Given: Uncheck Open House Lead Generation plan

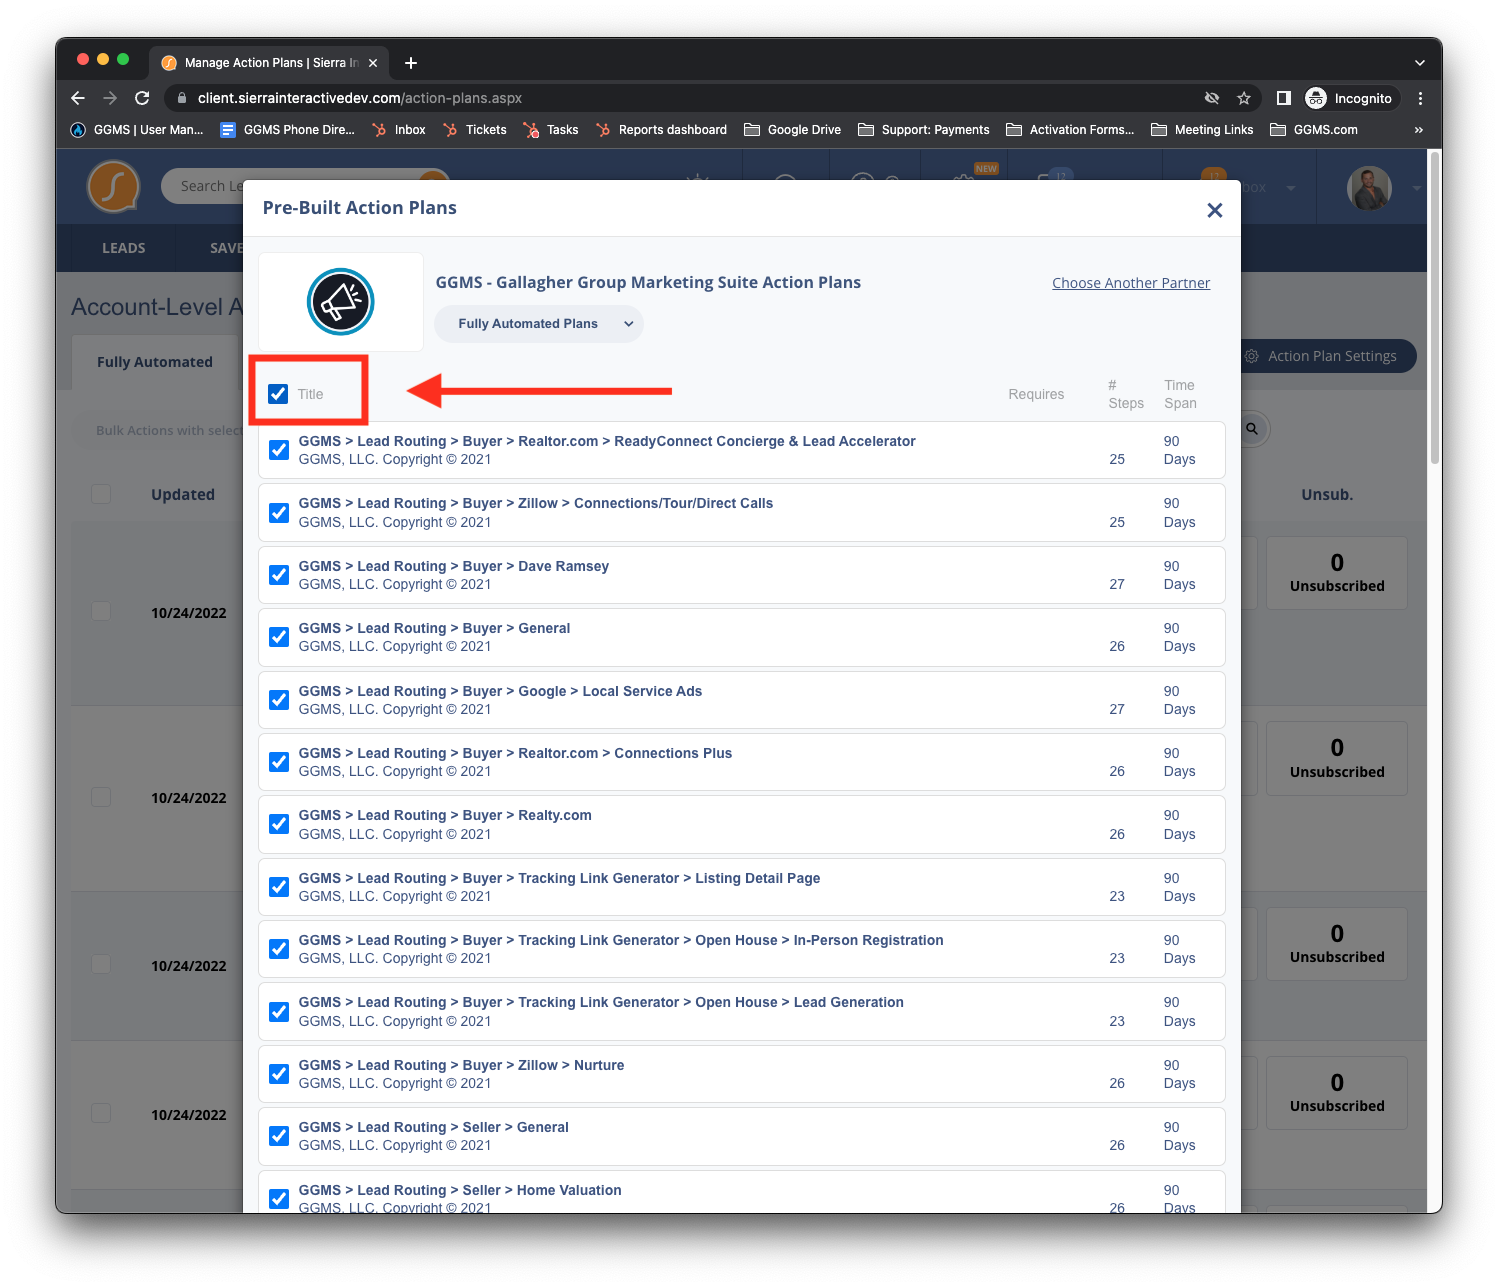Looking at the screenshot, I should pyautogui.click(x=279, y=1012).
